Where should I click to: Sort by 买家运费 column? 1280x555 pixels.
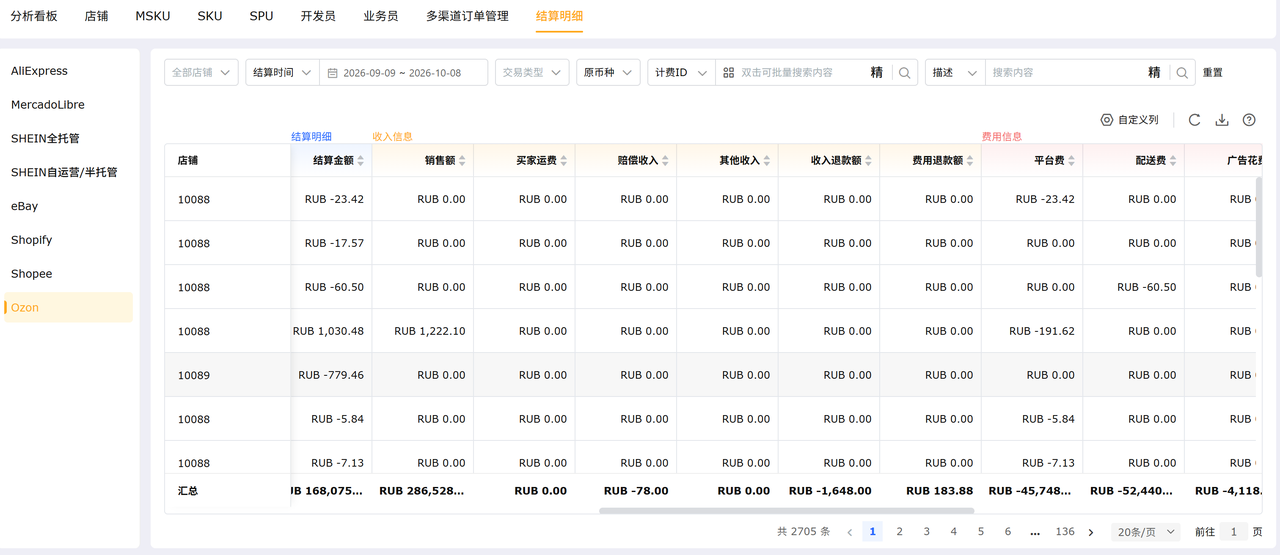click(x=564, y=161)
